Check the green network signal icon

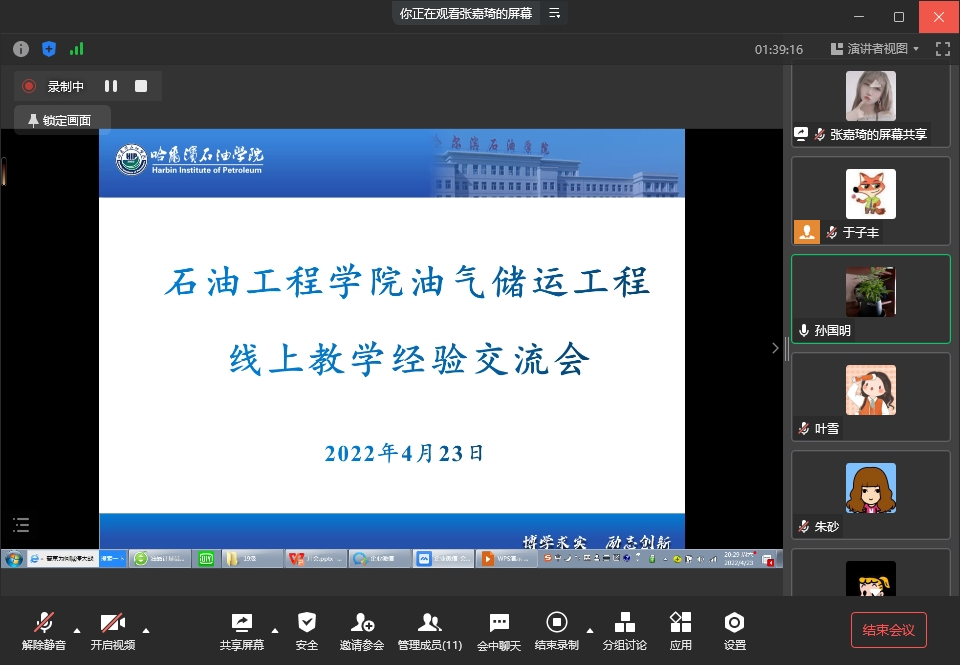coord(77,48)
